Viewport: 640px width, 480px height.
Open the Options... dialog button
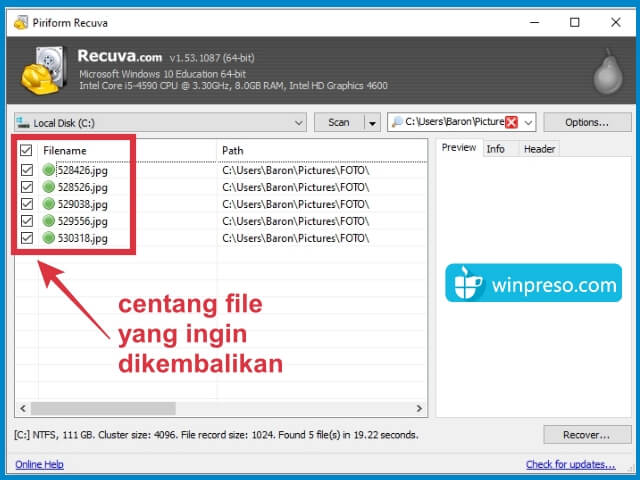587,122
